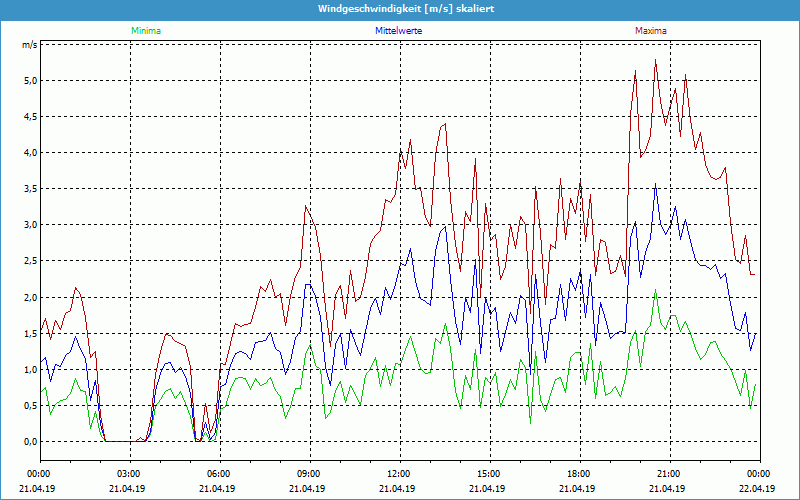Click the 4,5 y-axis value label
Screen dimensions: 800x500
[x=30, y=116]
